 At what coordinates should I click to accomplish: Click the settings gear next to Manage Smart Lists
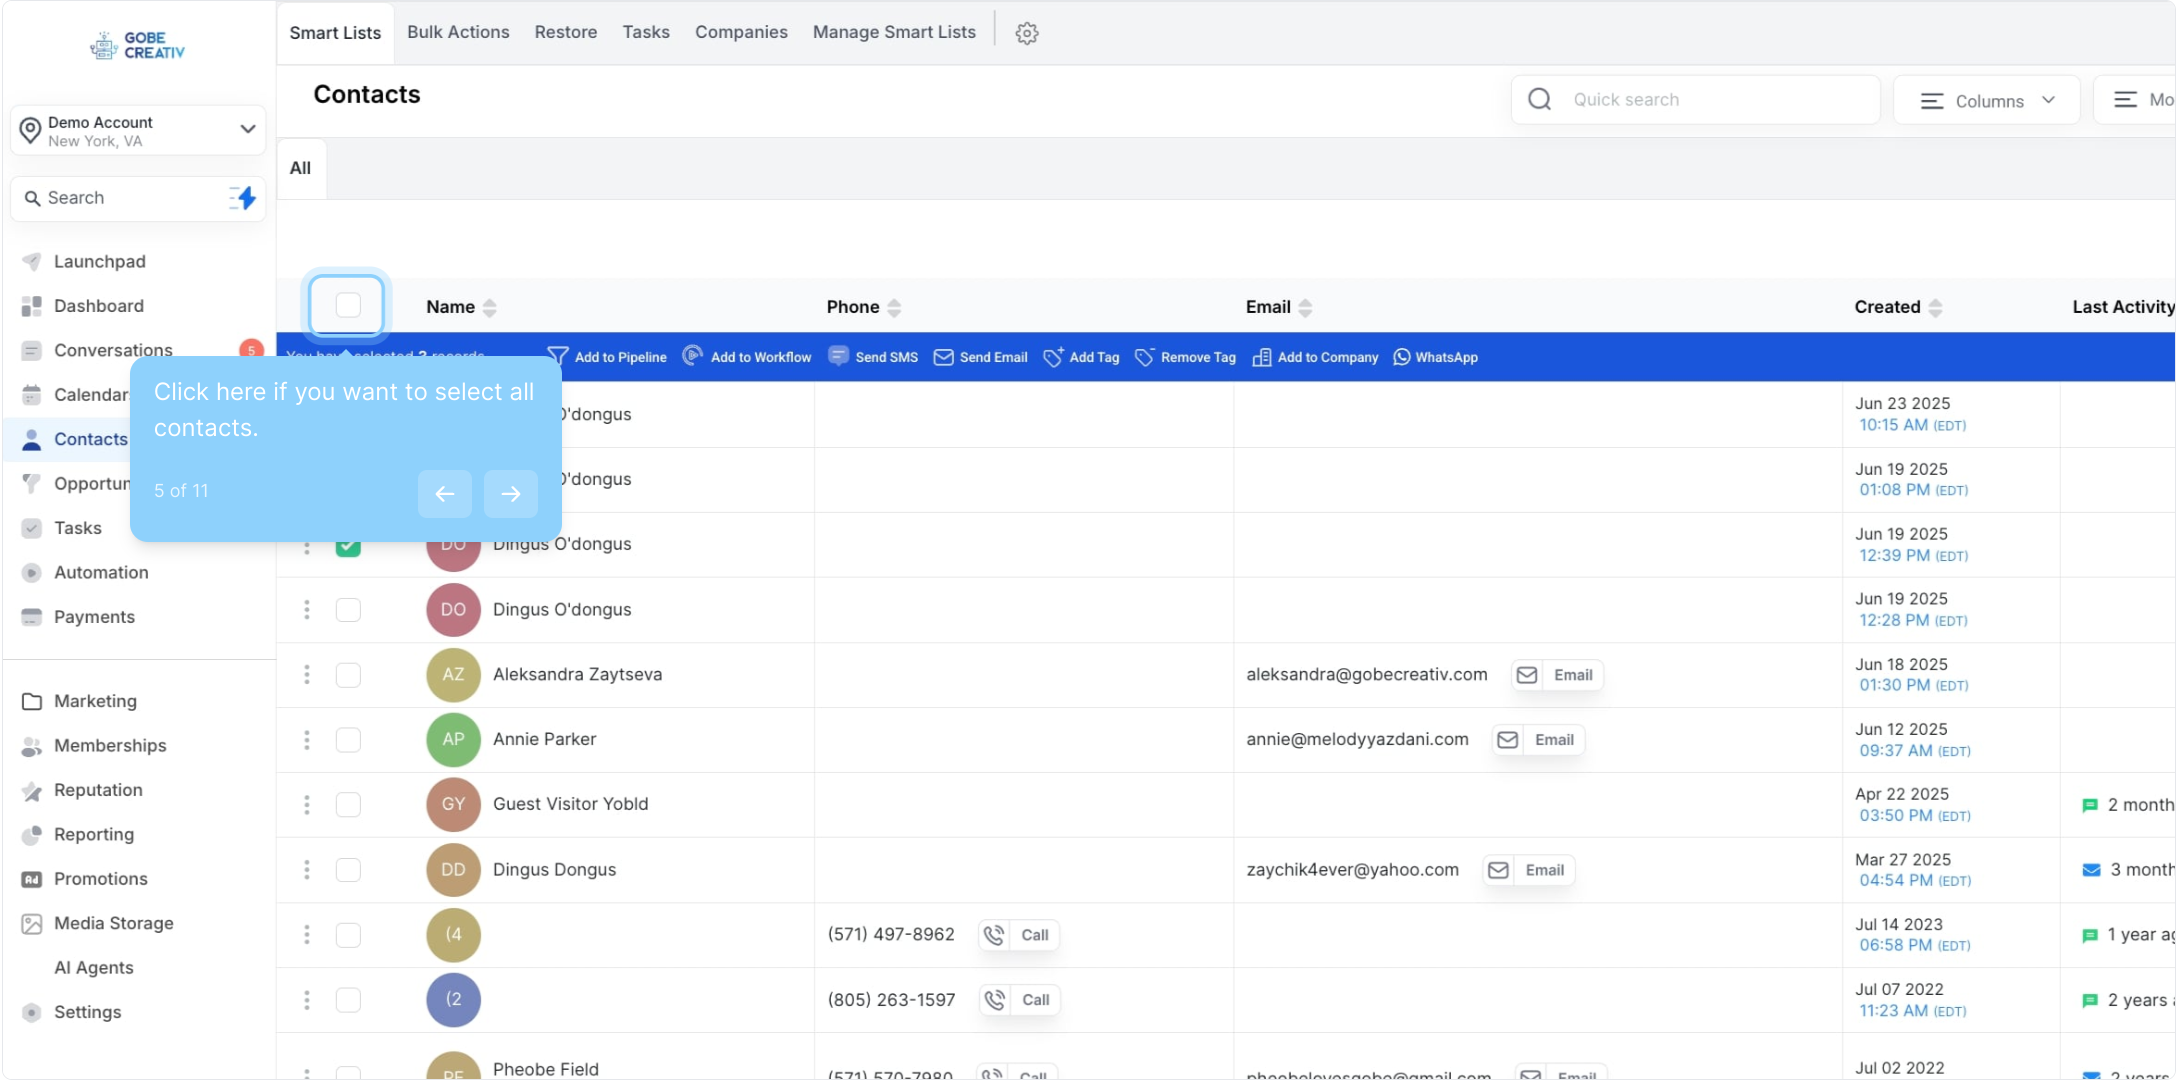point(1027,33)
